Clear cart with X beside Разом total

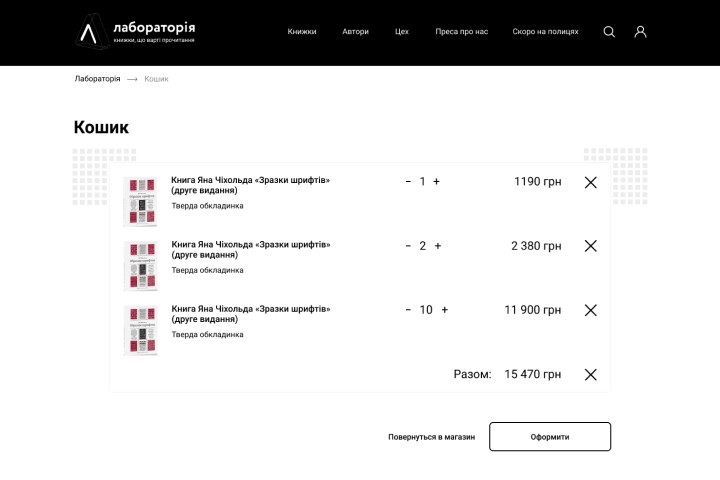click(x=591, y=374)
